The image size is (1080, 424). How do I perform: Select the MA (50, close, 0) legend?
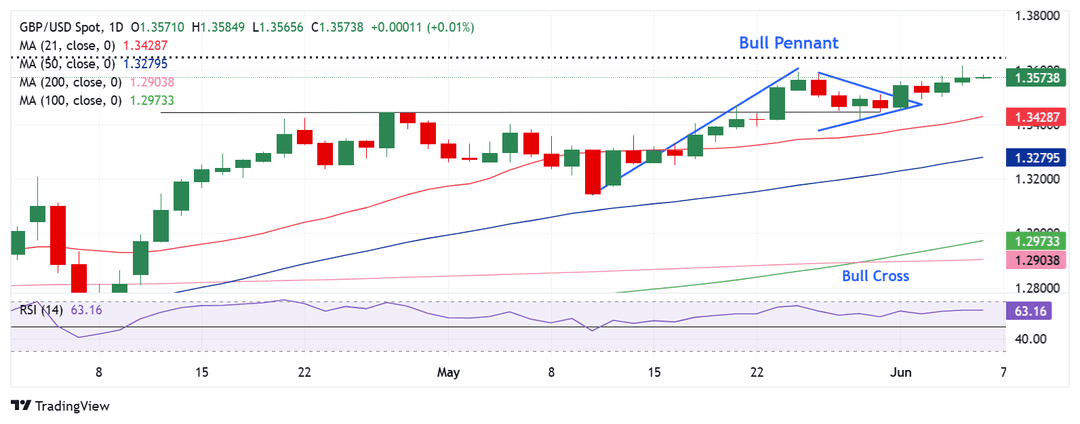click(66, 64)
